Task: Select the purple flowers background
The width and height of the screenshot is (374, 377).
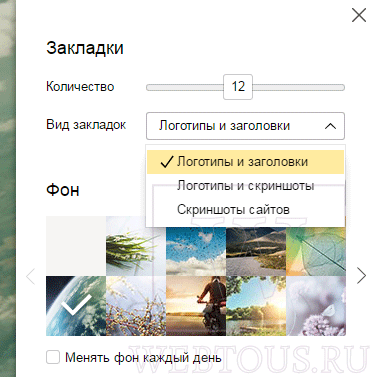Action: [x=316, y=306]
